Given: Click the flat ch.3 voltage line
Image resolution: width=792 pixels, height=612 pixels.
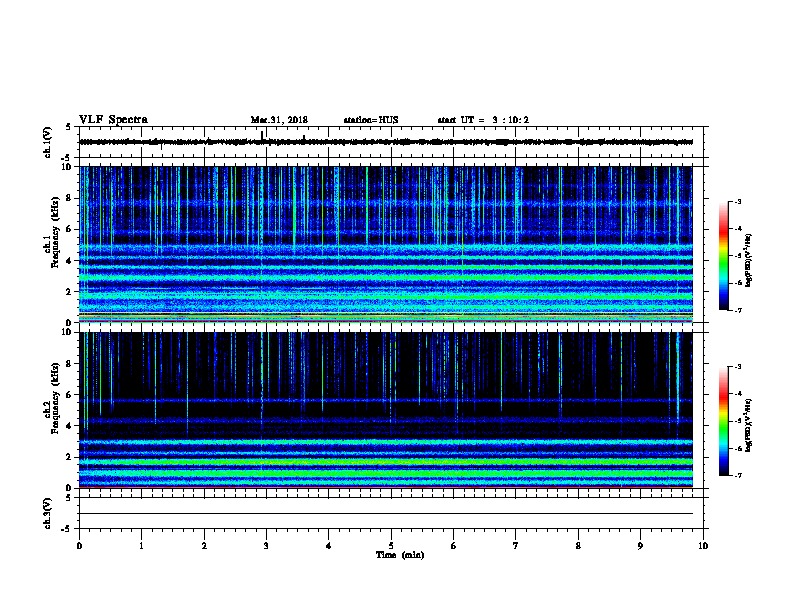Looking at the screenshot, I should [x=386, y=514].
